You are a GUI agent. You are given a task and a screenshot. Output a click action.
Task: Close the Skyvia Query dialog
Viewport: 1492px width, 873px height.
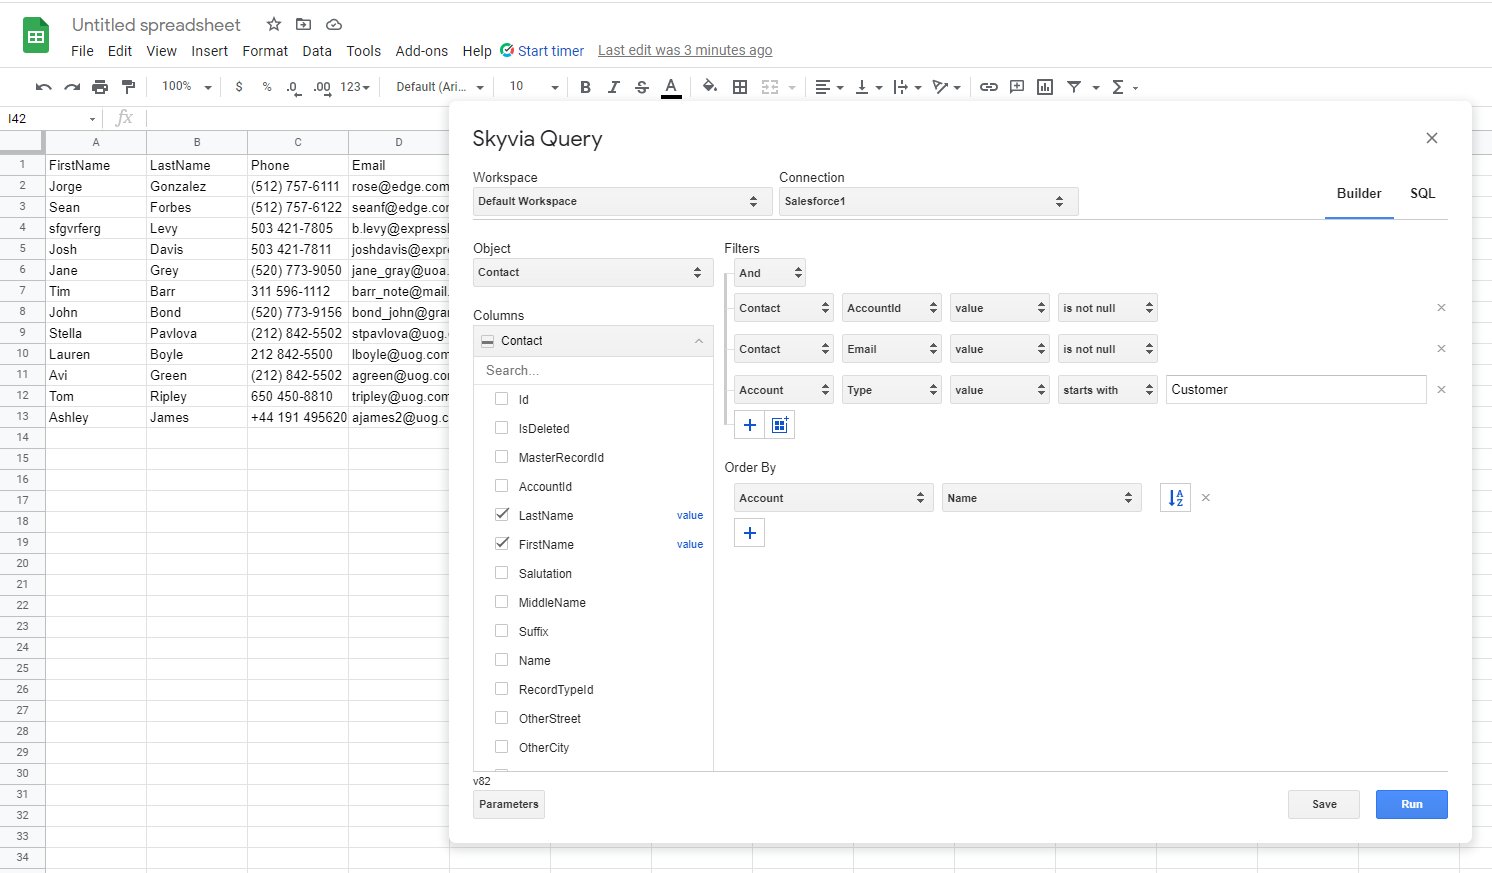1432,138
